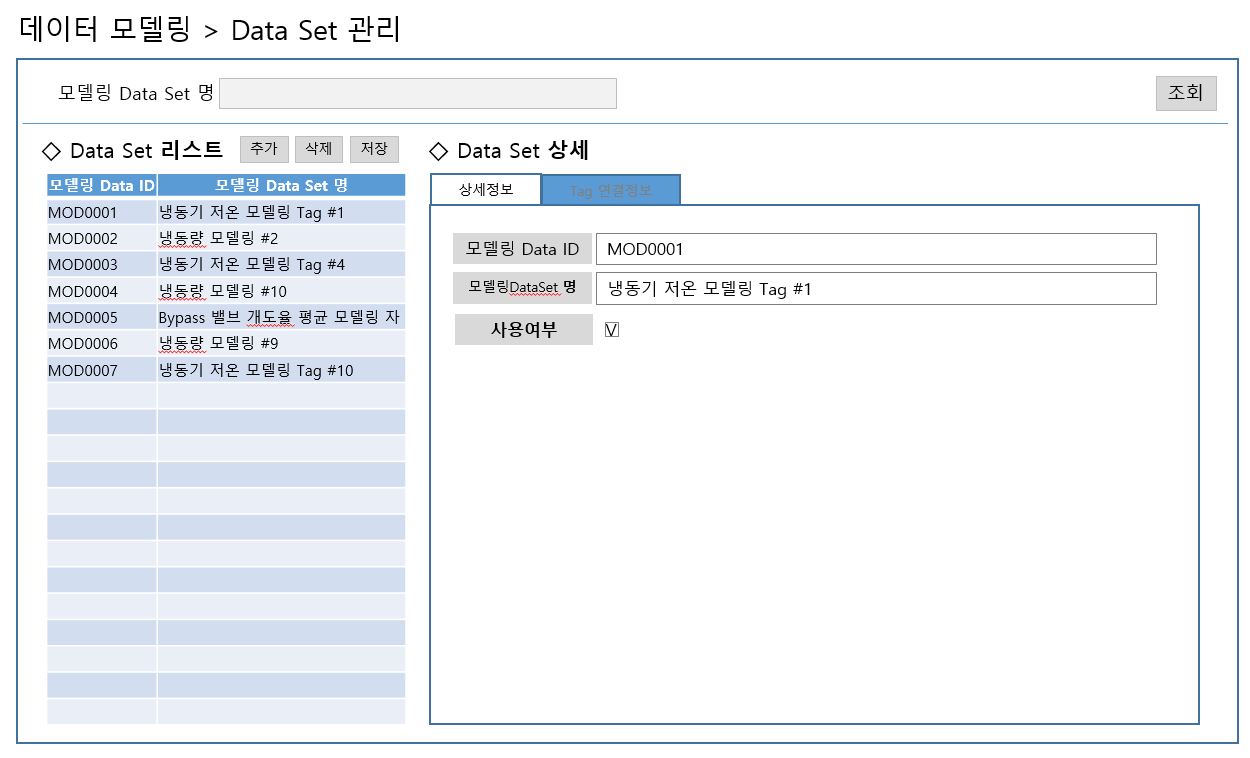
Task: Switch to the Tag 연결정보 tab
Action: click(610, 190)
